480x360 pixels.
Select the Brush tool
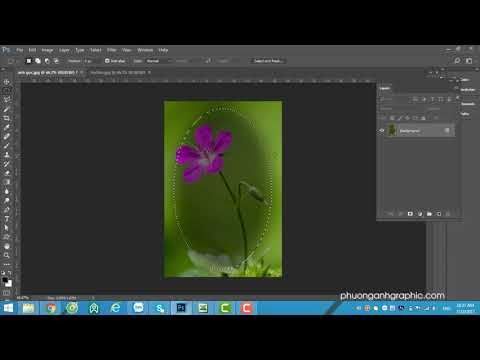[7, 145]
